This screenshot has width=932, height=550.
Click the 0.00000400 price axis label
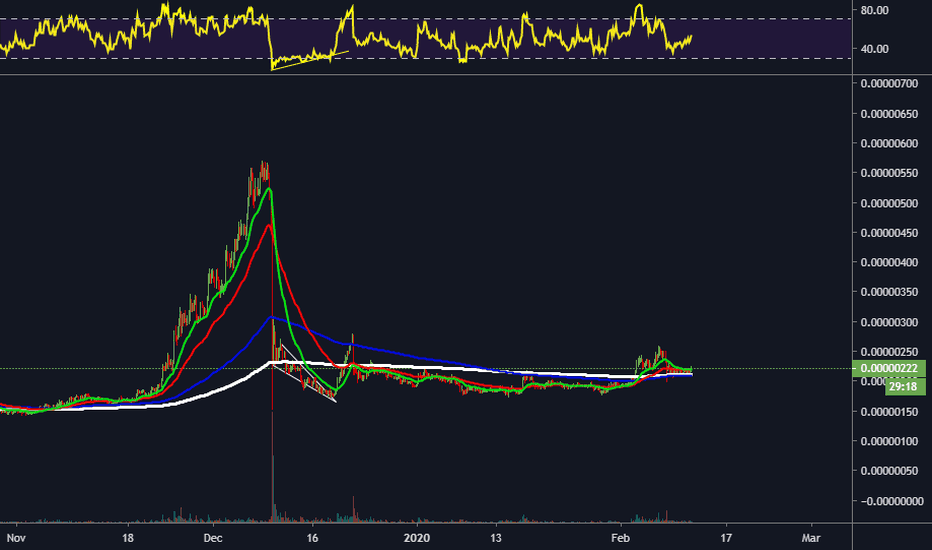(x=889, y=262)
